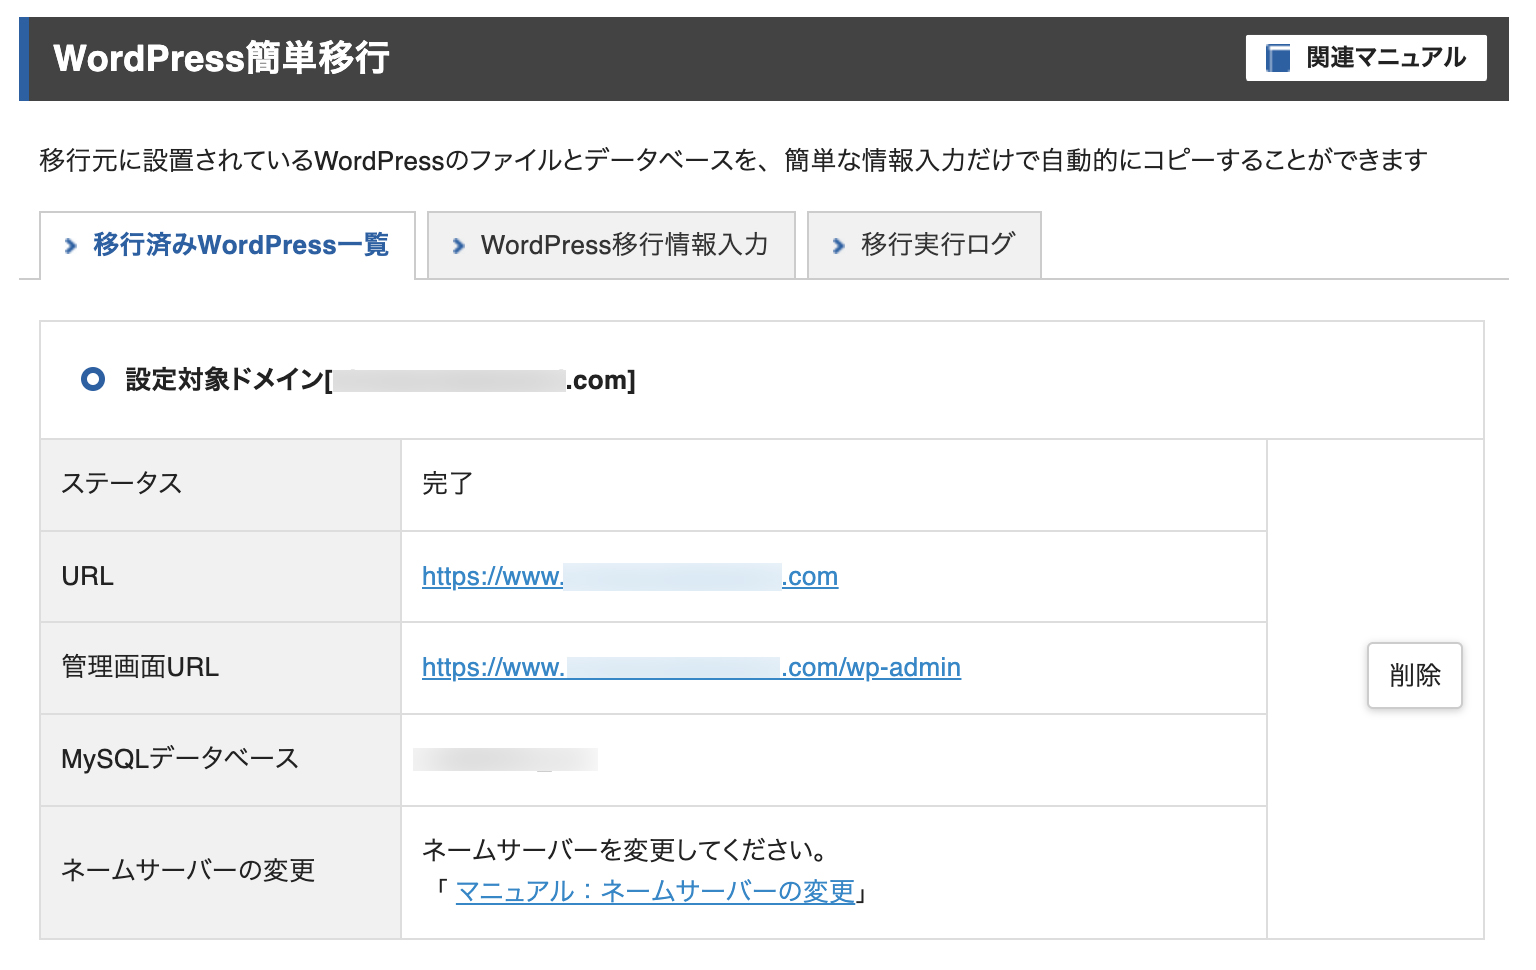Viewport: 1536px width, 970px height.
Task: Click the book icon inside the manual button
Action: click(1276, 58)
